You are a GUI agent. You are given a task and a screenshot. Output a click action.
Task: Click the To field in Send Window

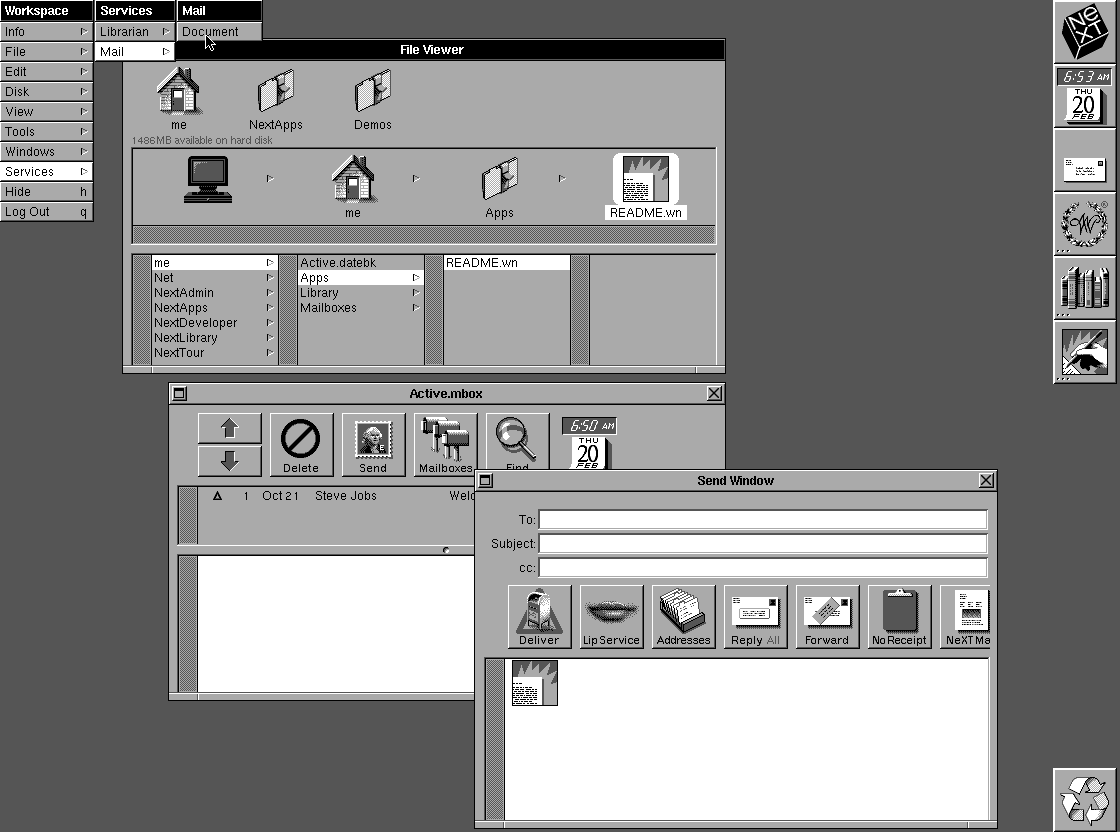point(763,519)
